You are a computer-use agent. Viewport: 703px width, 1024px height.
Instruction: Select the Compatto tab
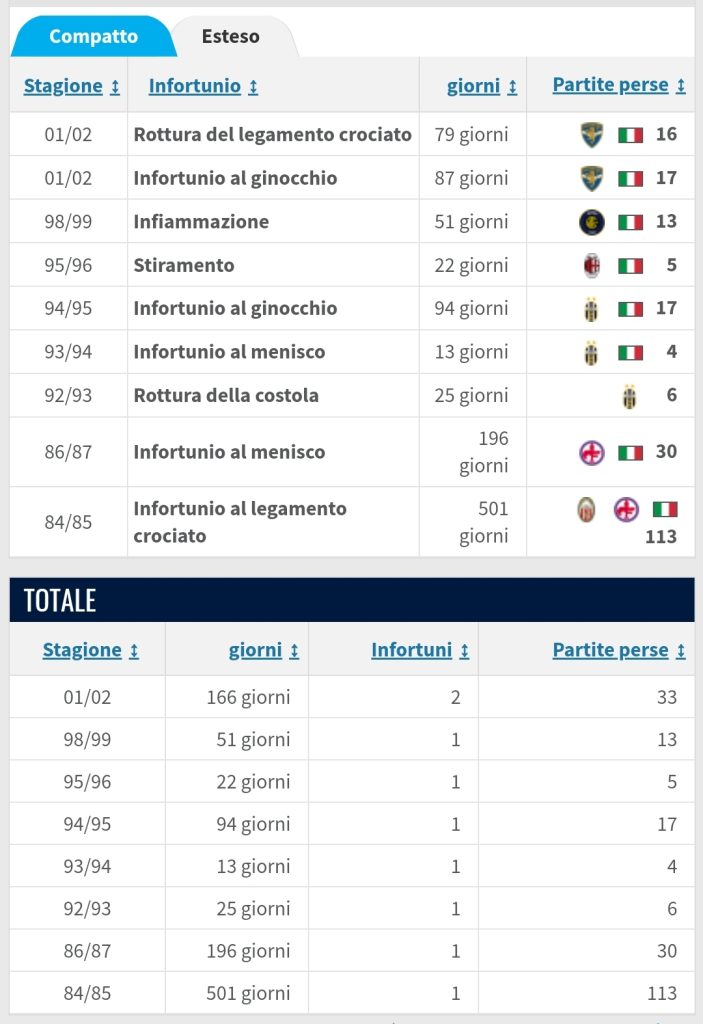[93, 37]
